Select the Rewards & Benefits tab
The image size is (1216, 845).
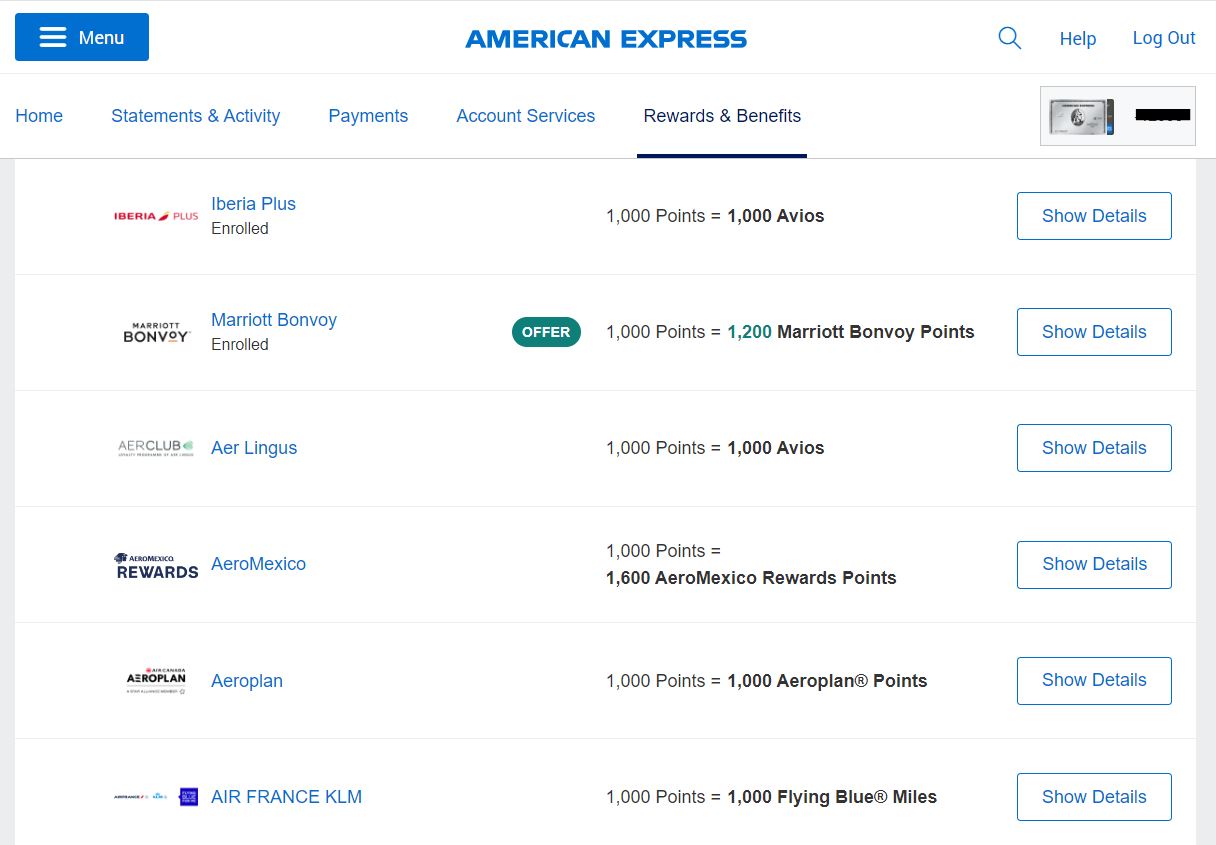[722, 116]
